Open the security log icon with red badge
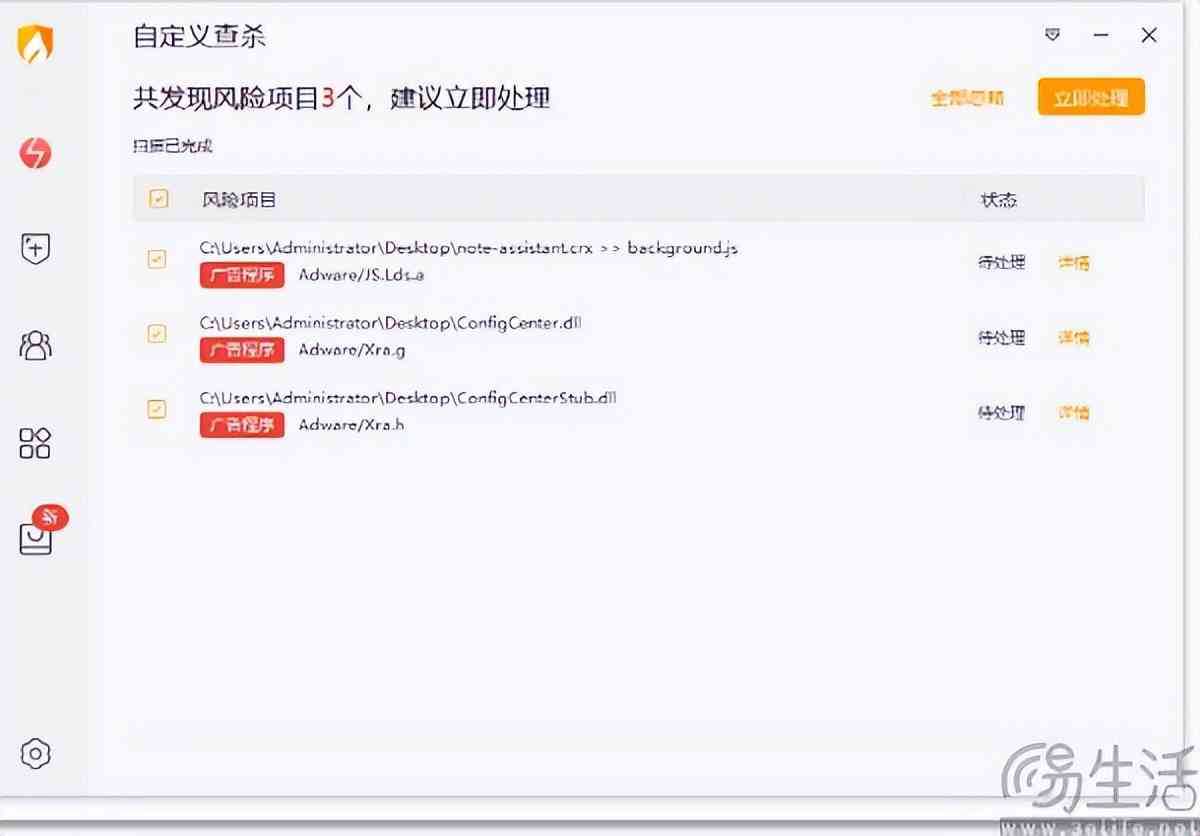 click(36, 537)
